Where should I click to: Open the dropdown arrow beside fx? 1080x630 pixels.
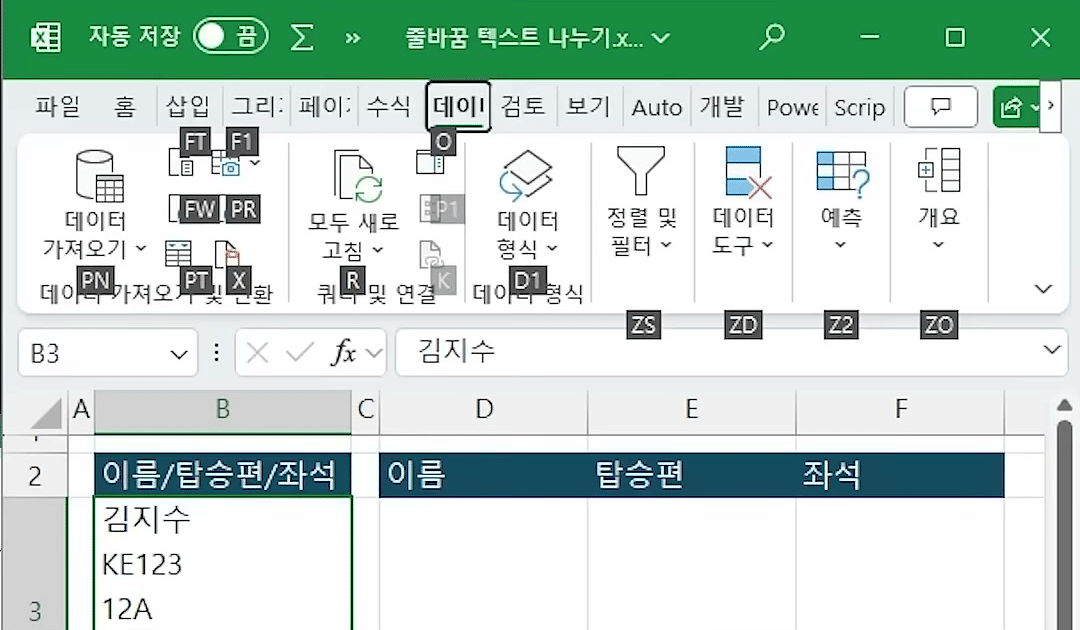click(374, 354)
